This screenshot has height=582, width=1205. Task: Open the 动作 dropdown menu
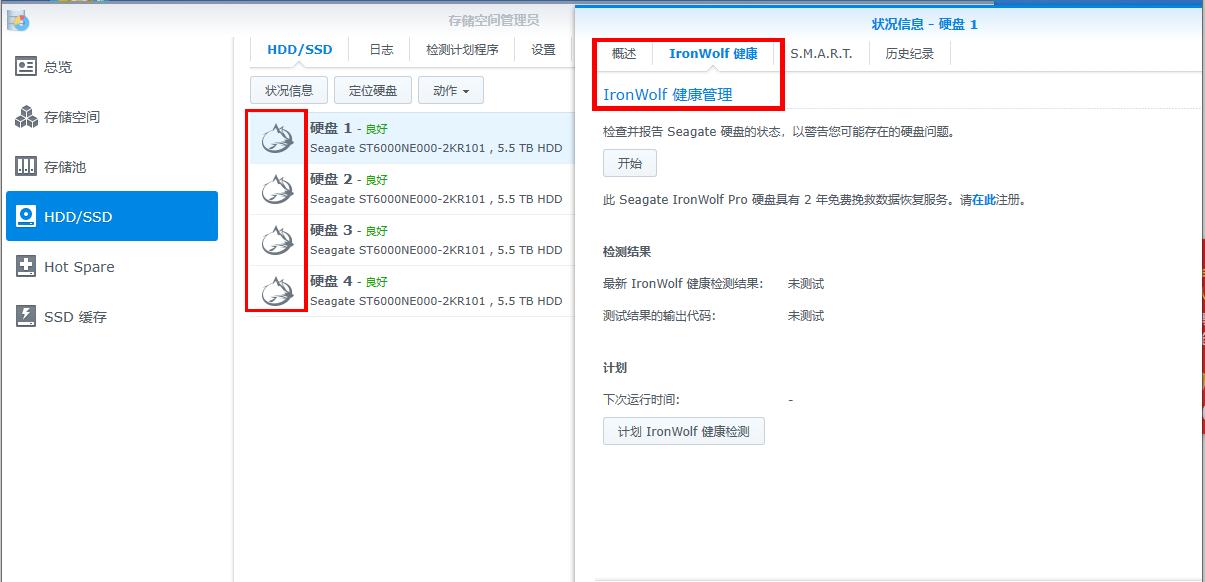[x=451, y=89]
